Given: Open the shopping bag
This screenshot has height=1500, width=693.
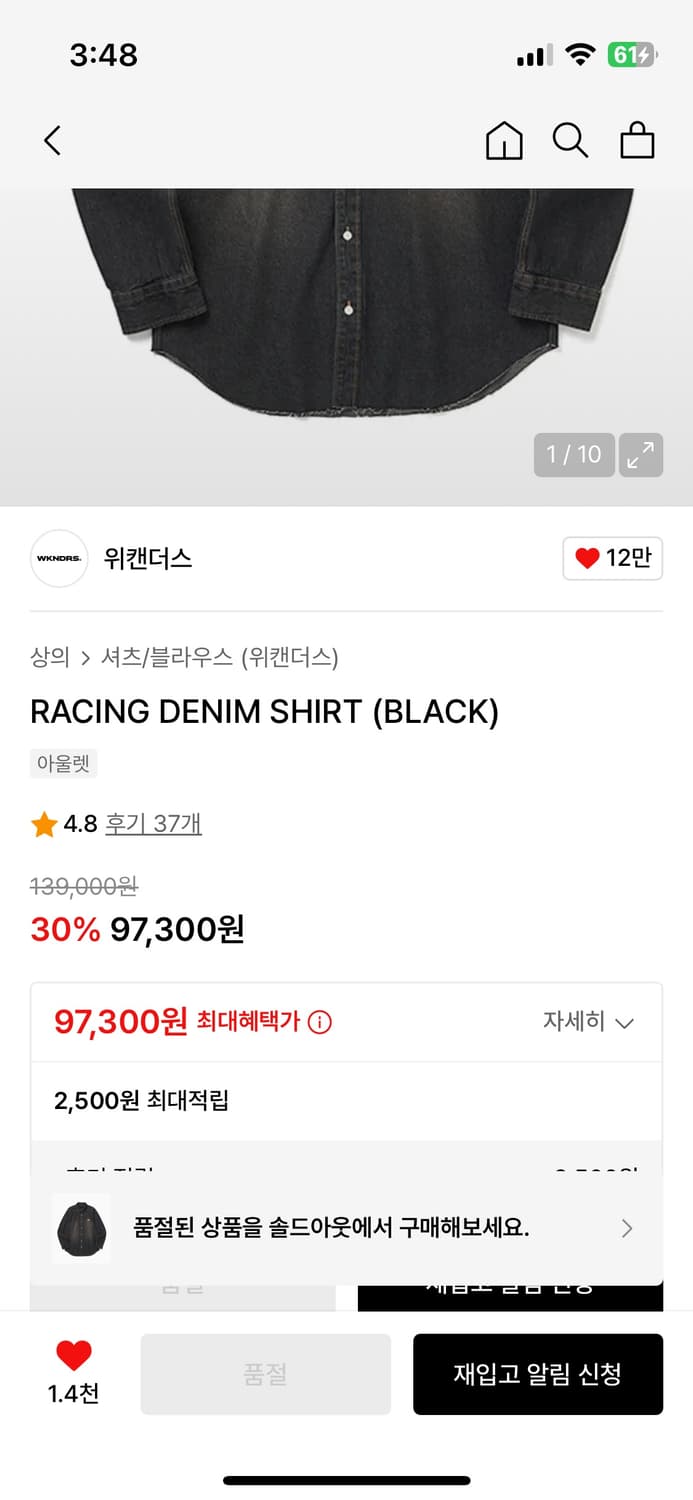Looking at the screenshot, I should click(x=637, y=141).
